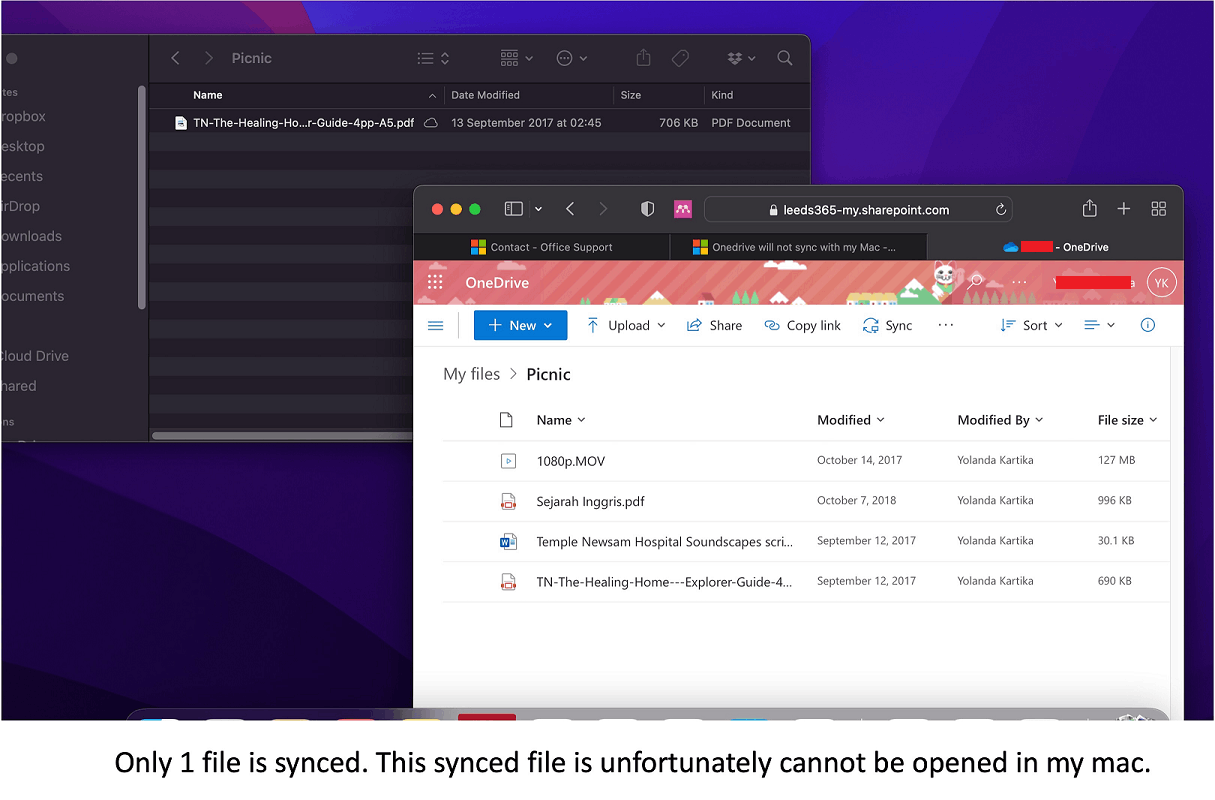The height and width of the screenshot is (800, 1215).
Task: Open Dropbox menu in Finder toolbar
Action: tap(741, 58)
